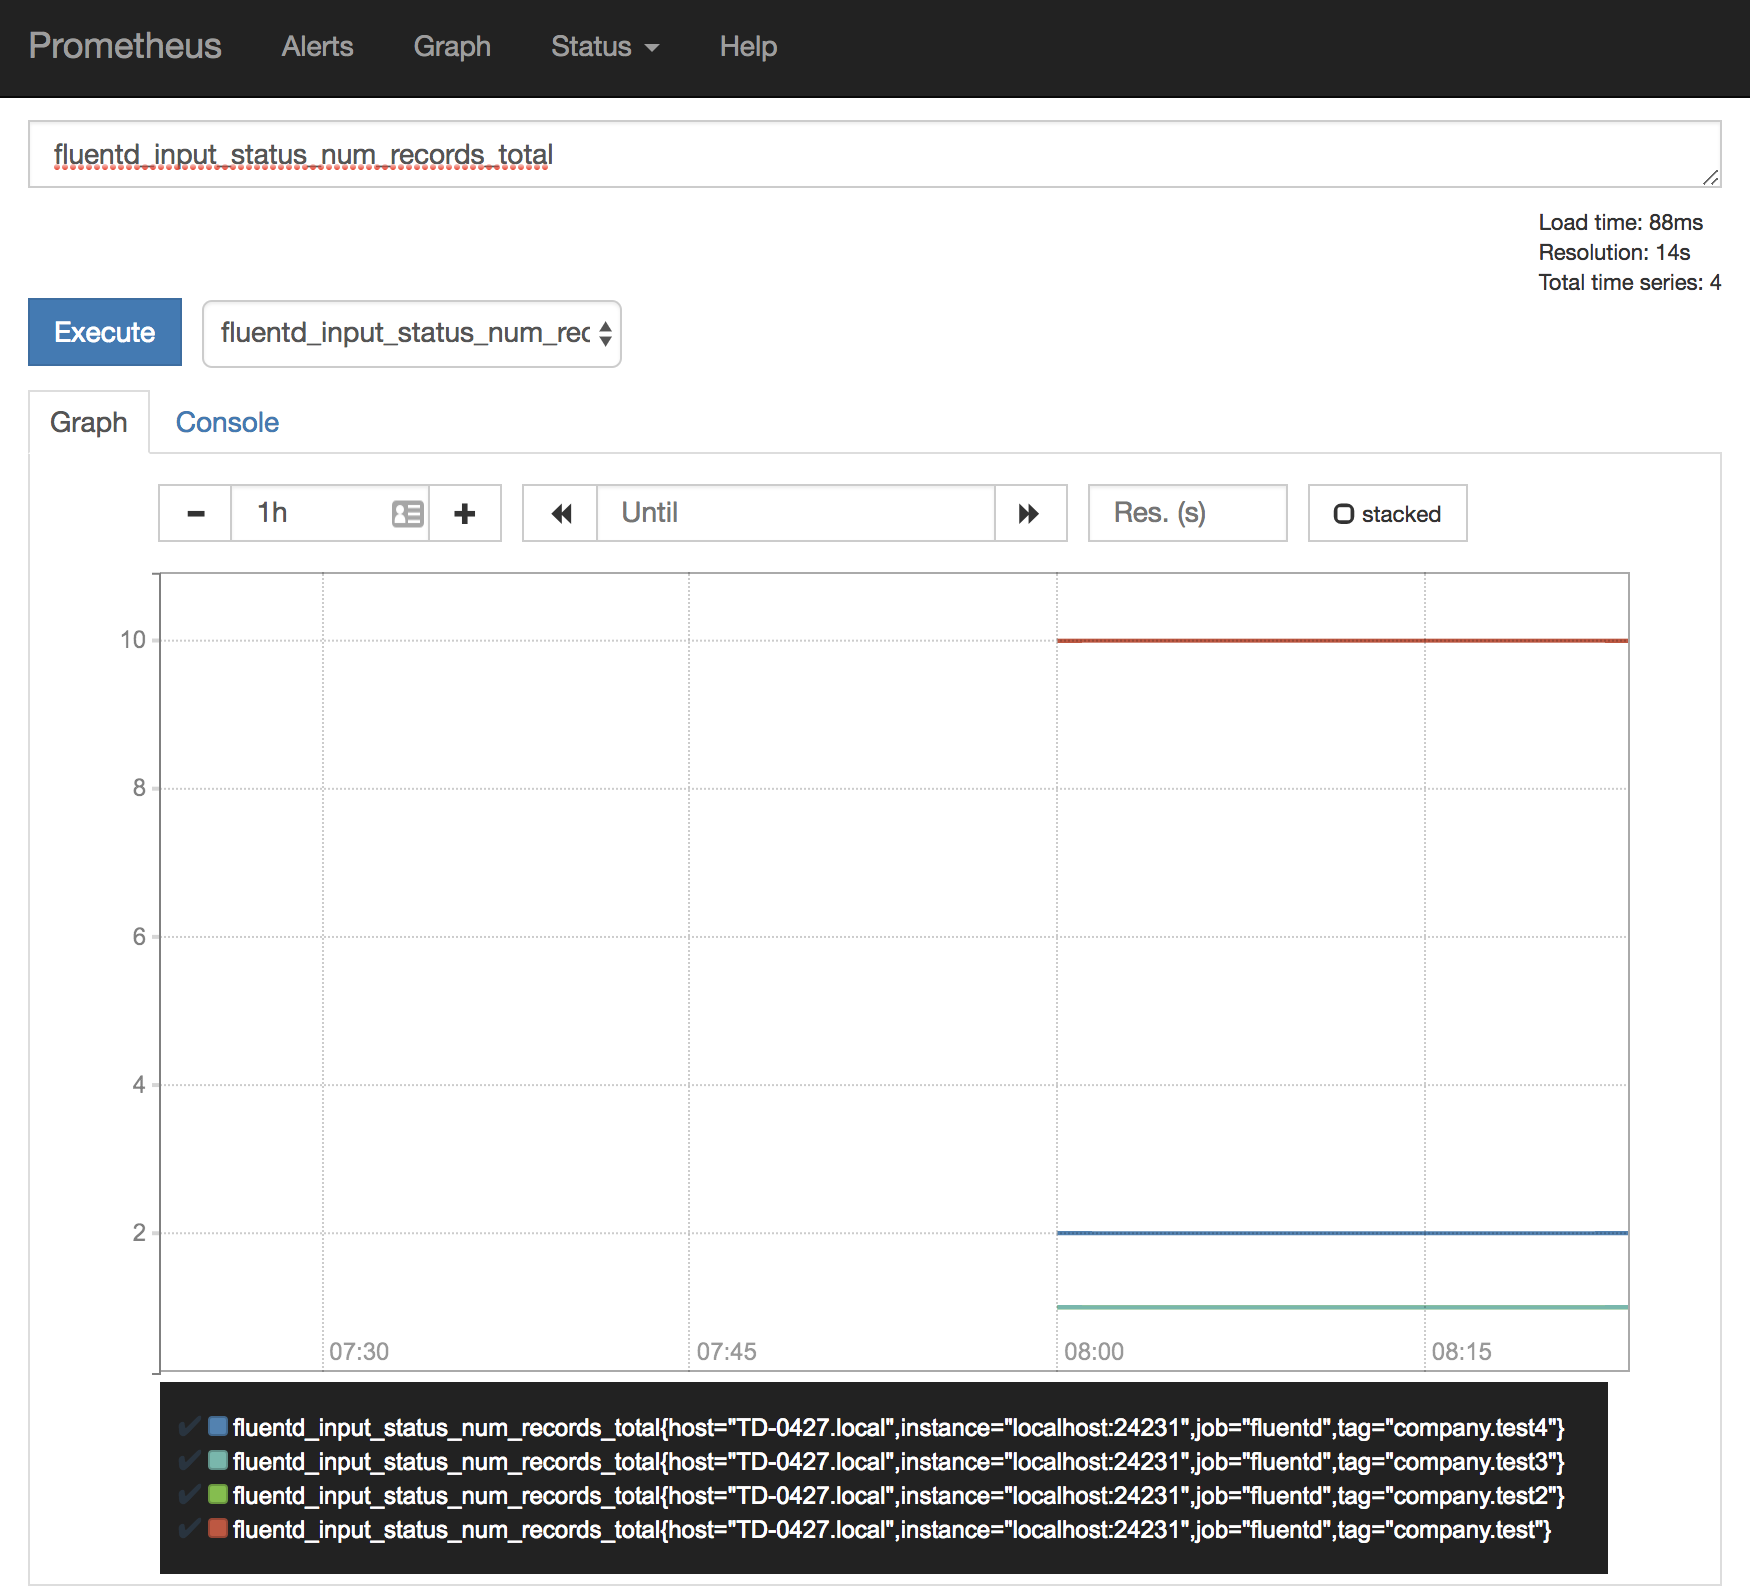Click the Res. (s) resolution field
This screenshot has width=1750, height=1594.
point(1187,513)
